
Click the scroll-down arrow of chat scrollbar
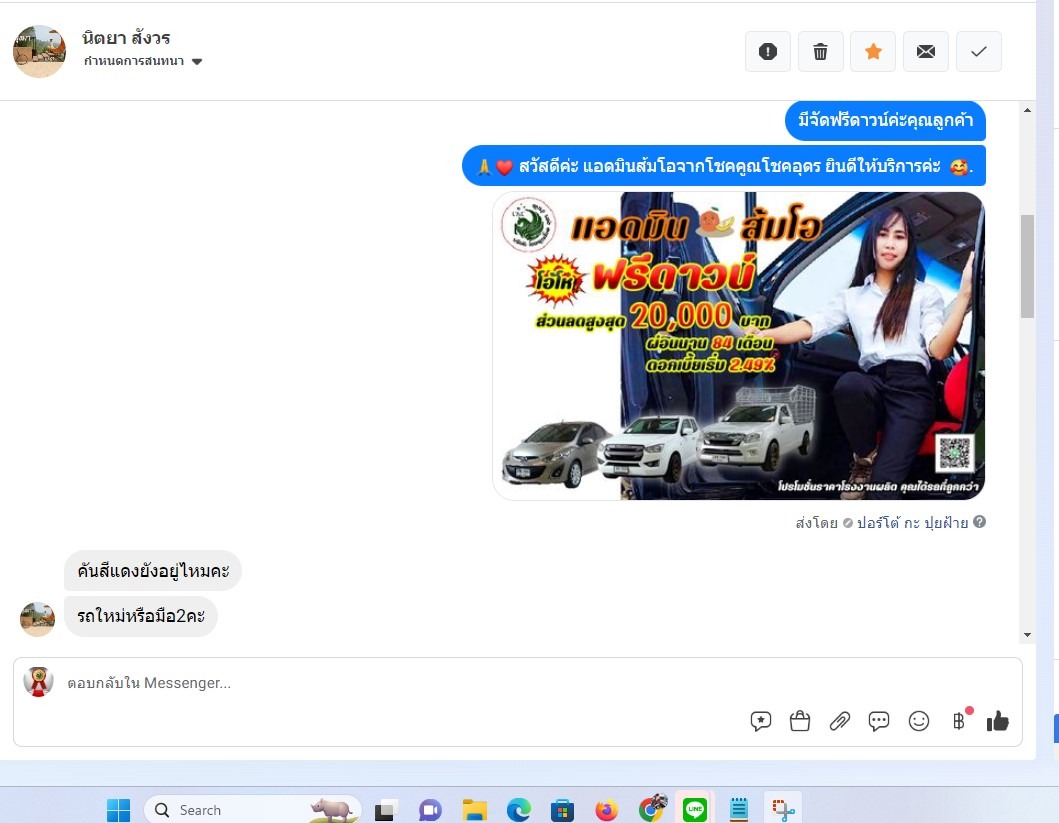[x=1027, y=635]
